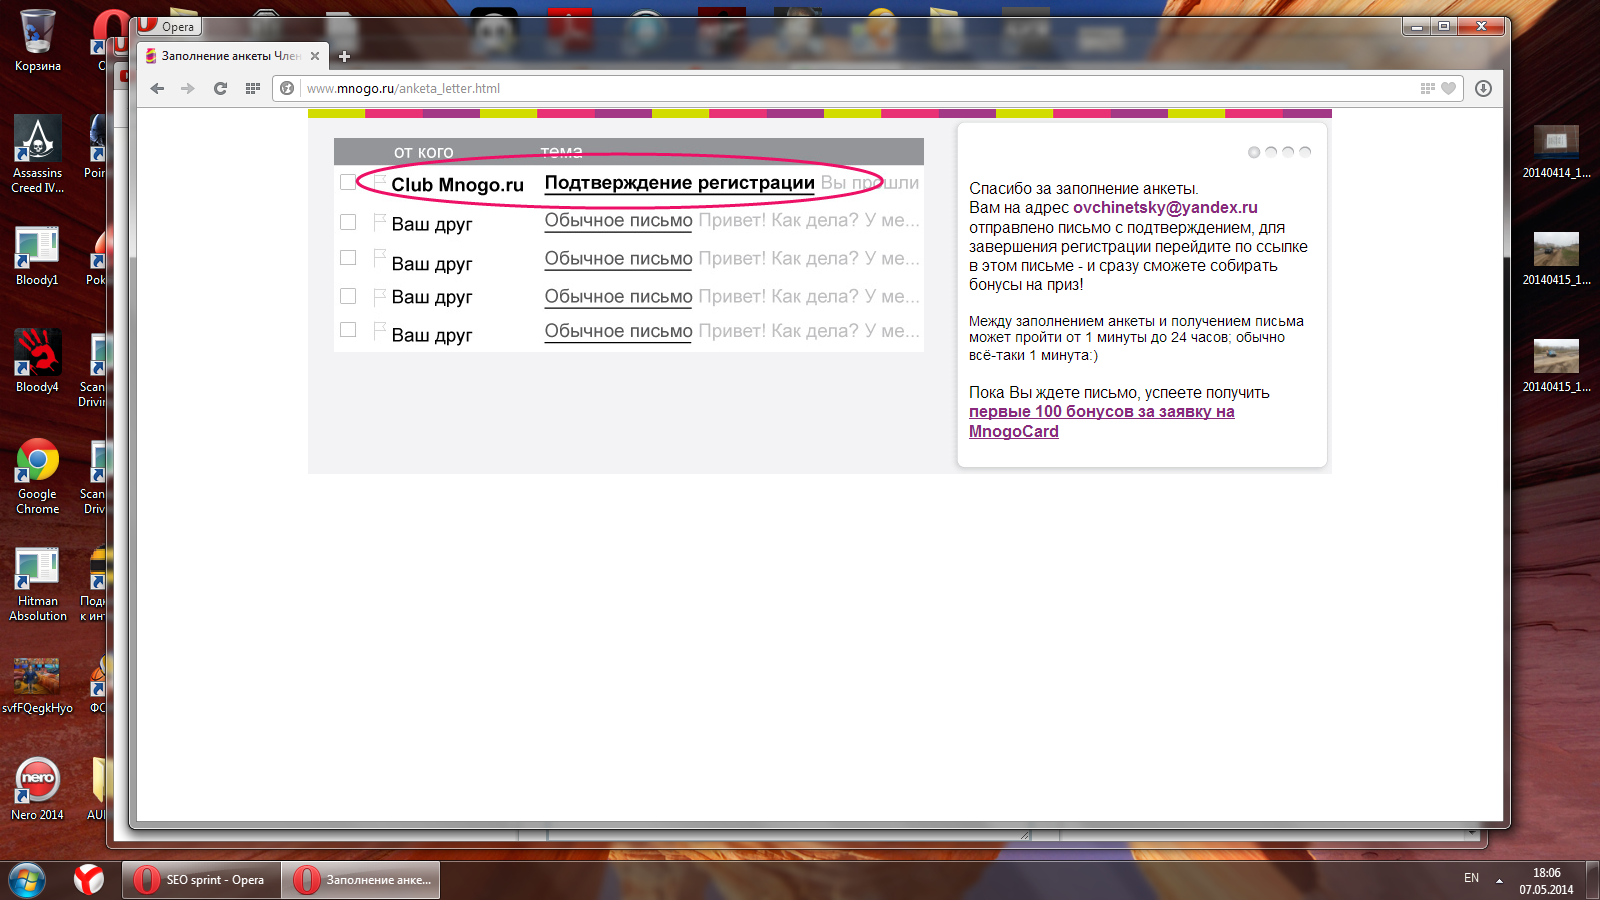Screen dimensions: 1600x900
Task: Switch to SEO sprint - Opera taskbar window
Action: 201,880
